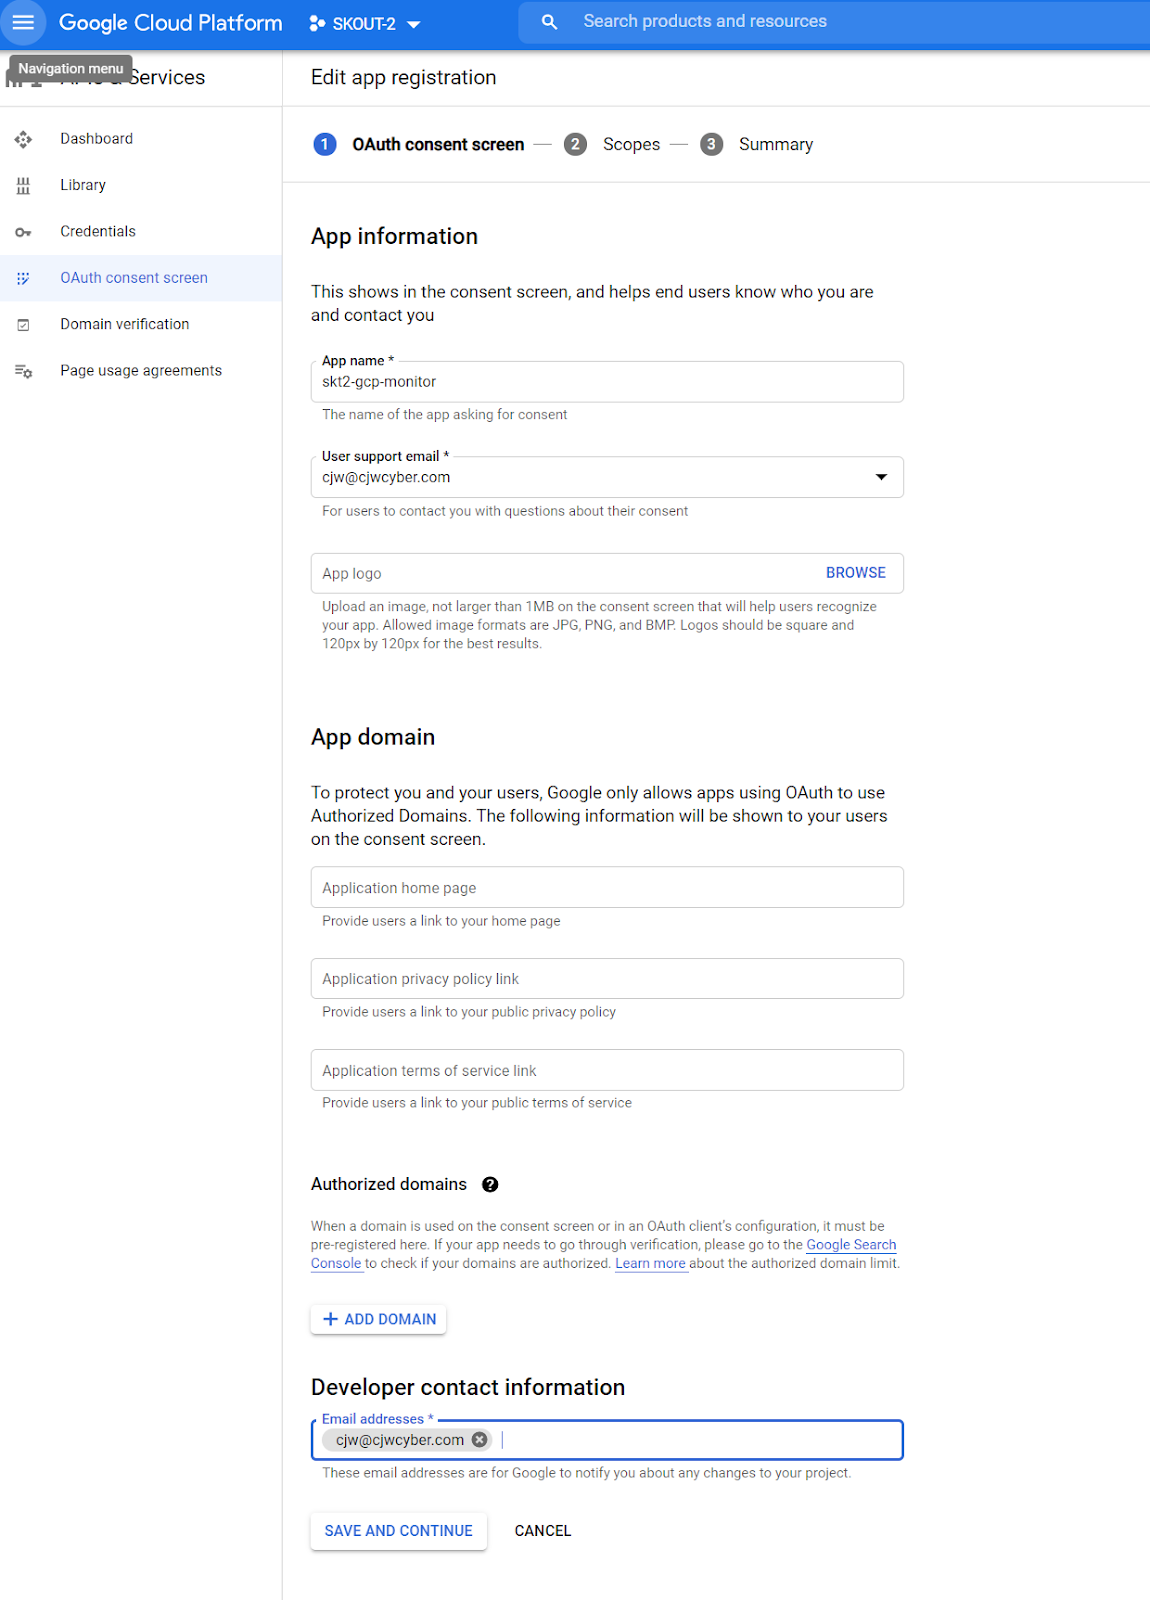Open the Learn more link
The image size is (1150, 1600).
click(x=650, y=1264)
